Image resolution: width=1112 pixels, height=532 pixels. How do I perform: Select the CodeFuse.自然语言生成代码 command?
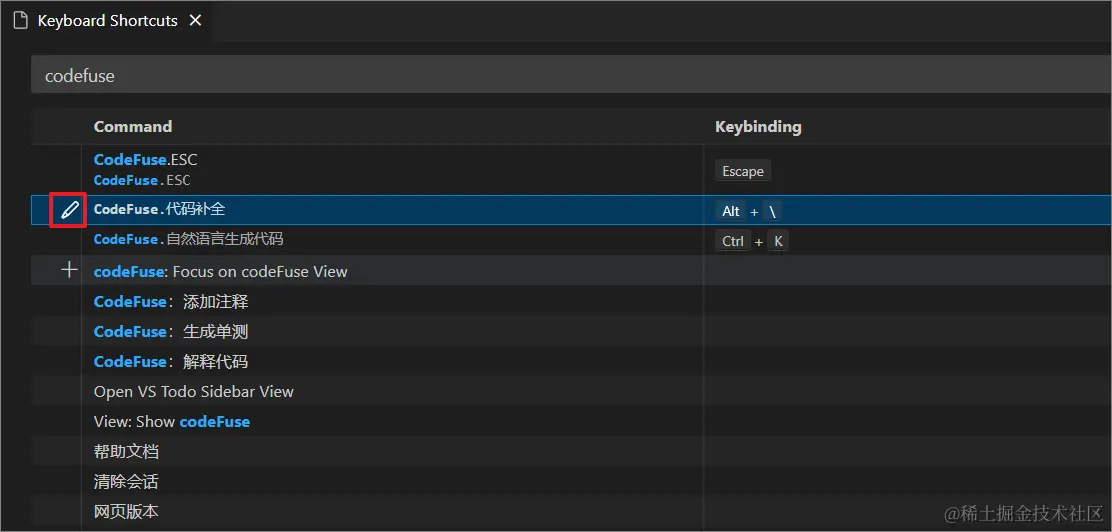[189, 240]
